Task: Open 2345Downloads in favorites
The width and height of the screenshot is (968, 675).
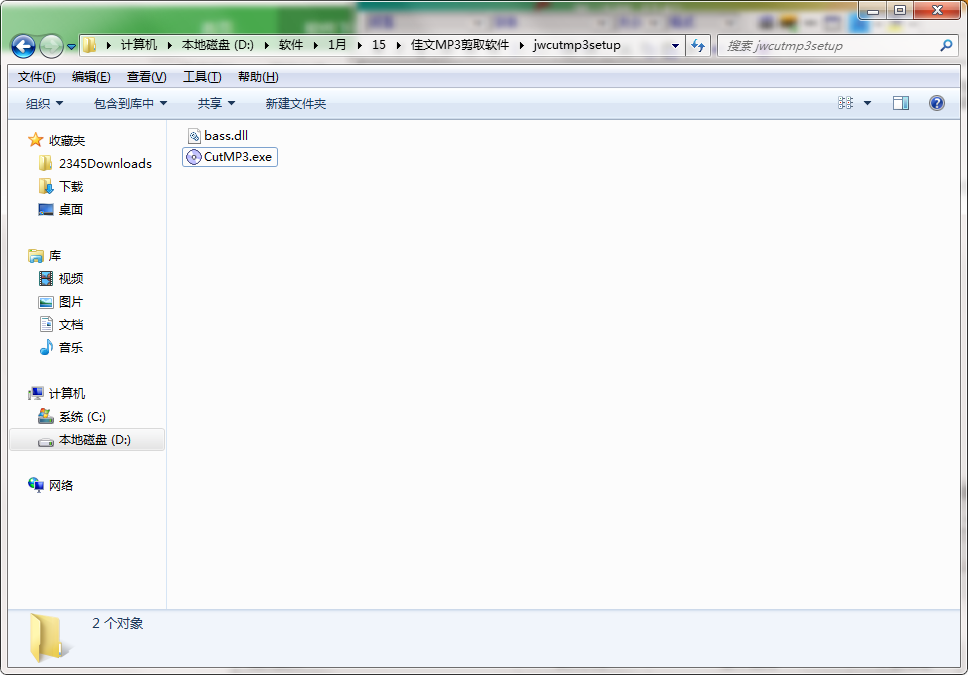Action: pyautogui.click(x=106, y=164)
